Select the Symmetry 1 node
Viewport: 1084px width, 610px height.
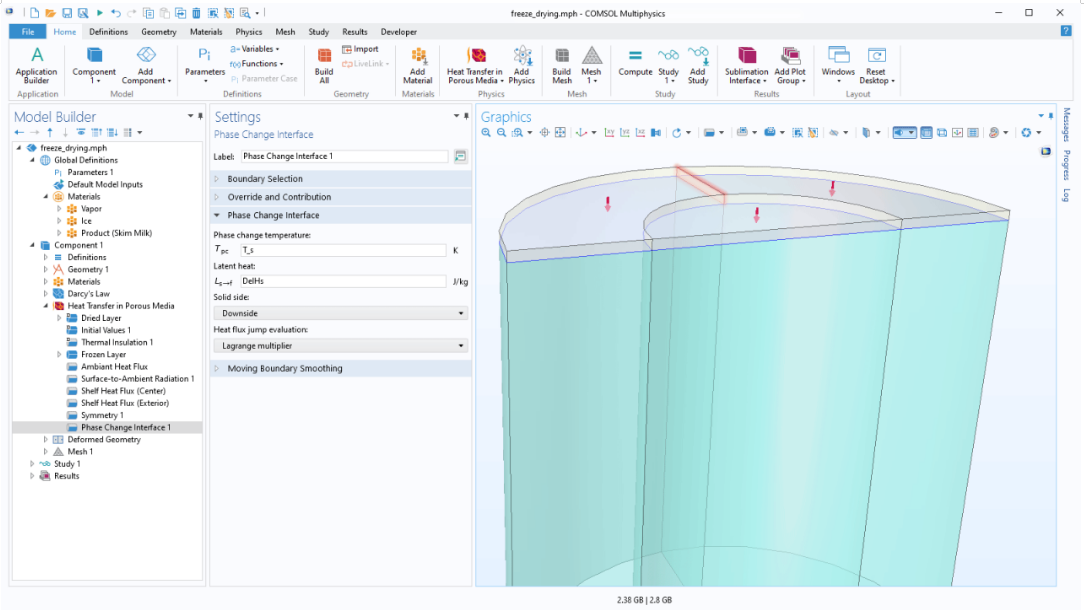point(102,416)
